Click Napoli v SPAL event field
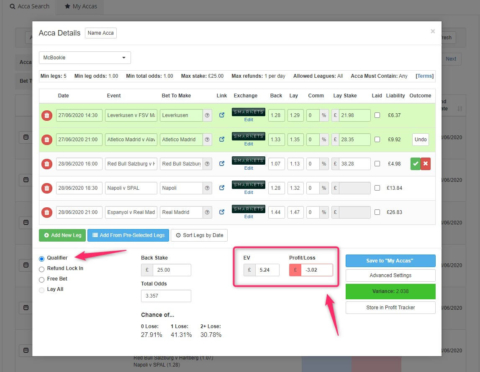Screen dimensions: 480x372 tap(131, 188)
